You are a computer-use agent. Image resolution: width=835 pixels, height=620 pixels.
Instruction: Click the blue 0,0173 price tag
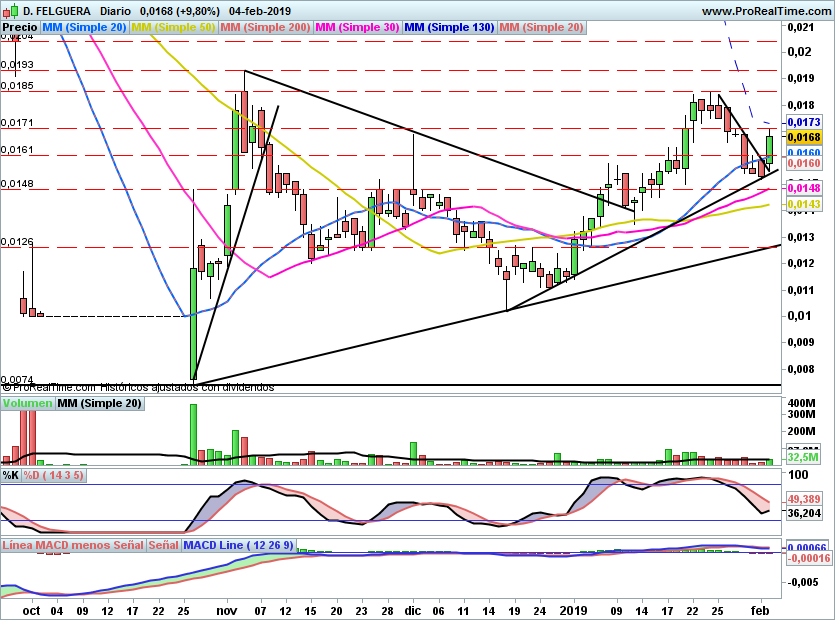click(804, 121)
